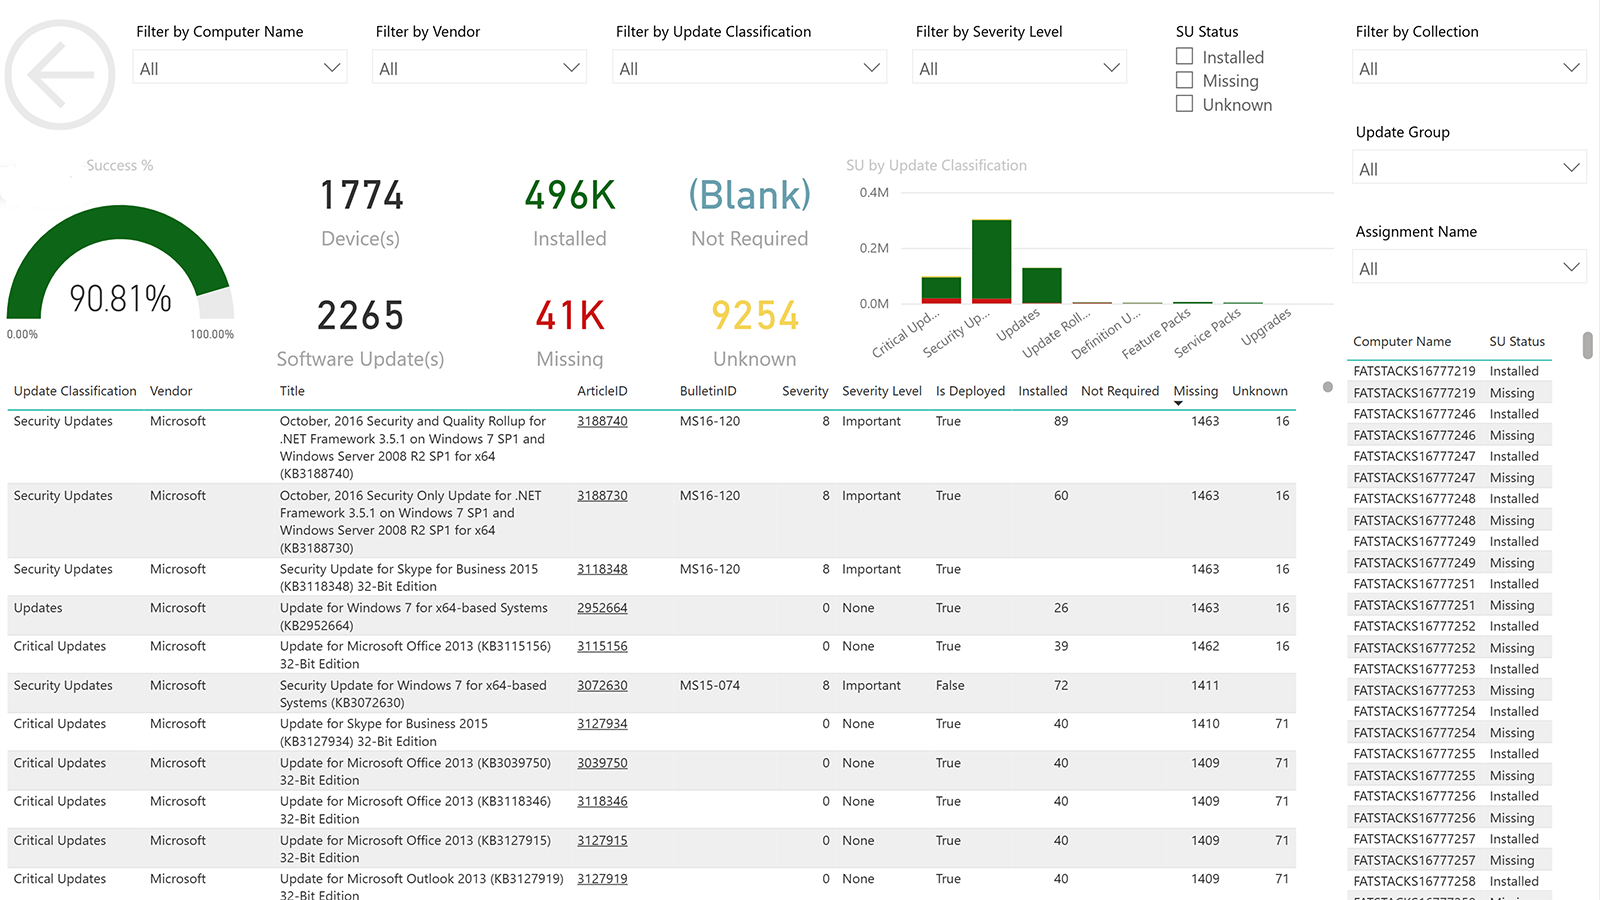1600x900 pixels.
Task: Click the green Updates chart bar
Action: 1041,285
